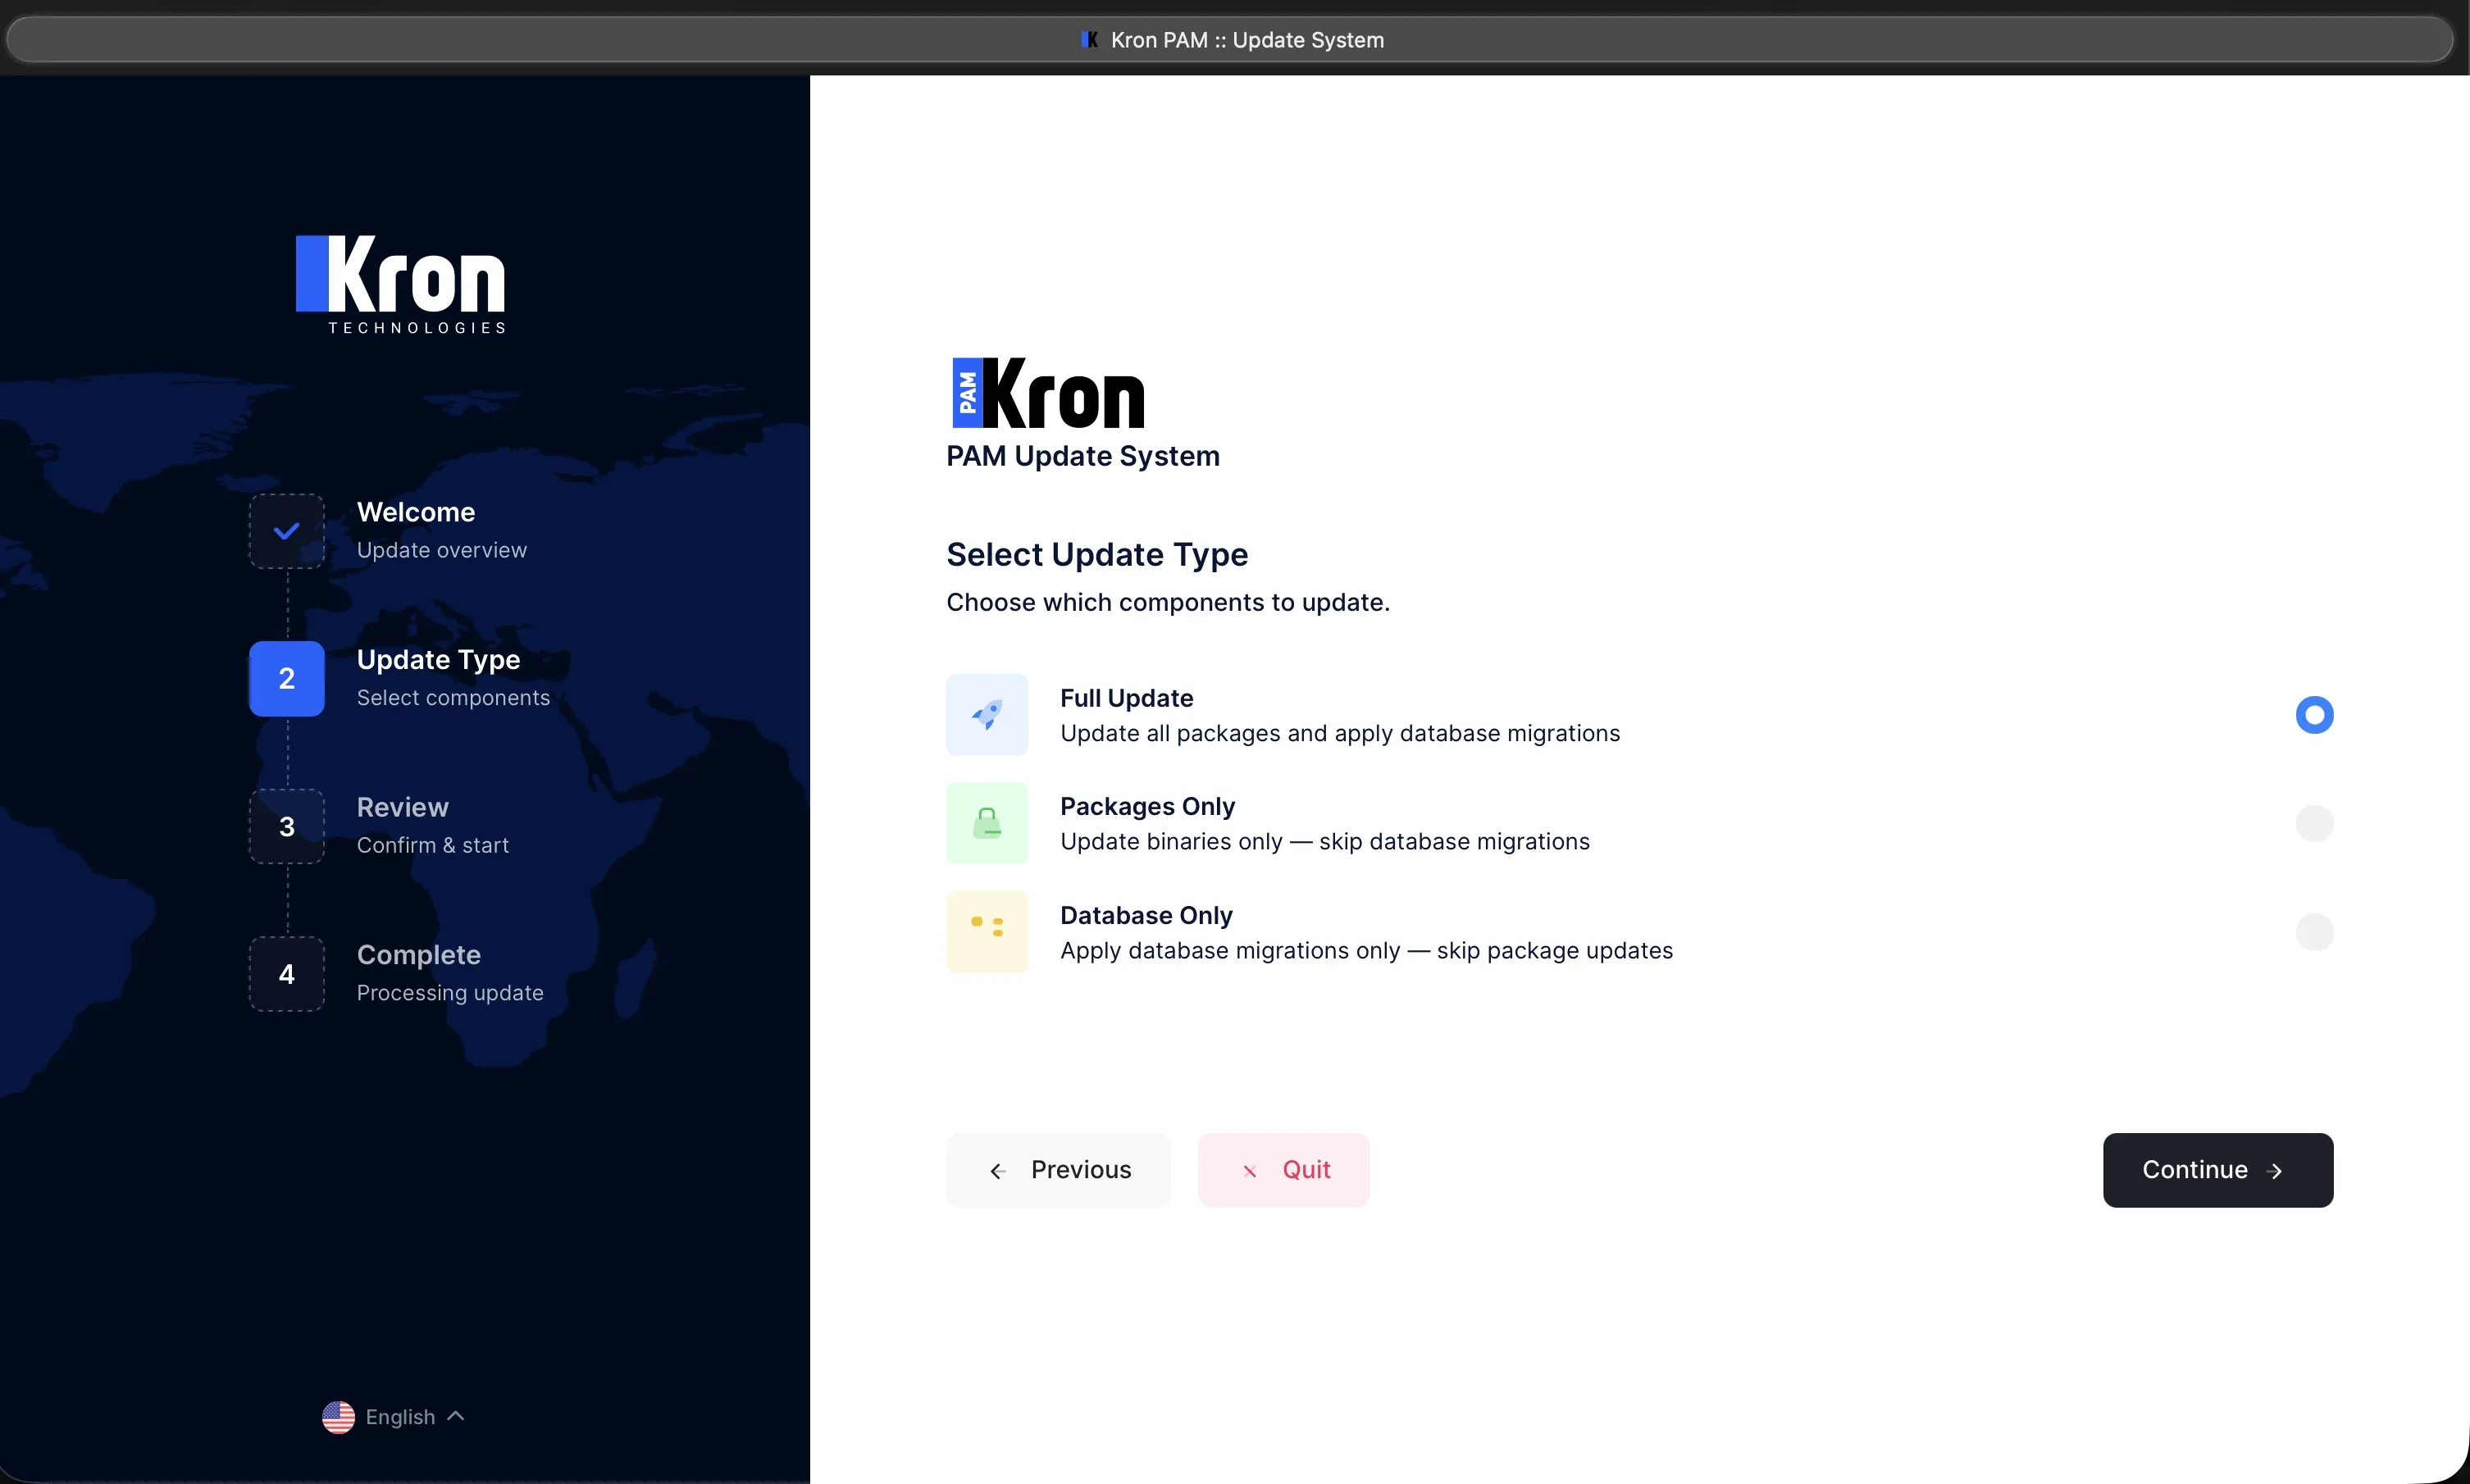2470x1484 pixels.
Task: Click the step 3 Review badge
Action: (x=287, y=826)
